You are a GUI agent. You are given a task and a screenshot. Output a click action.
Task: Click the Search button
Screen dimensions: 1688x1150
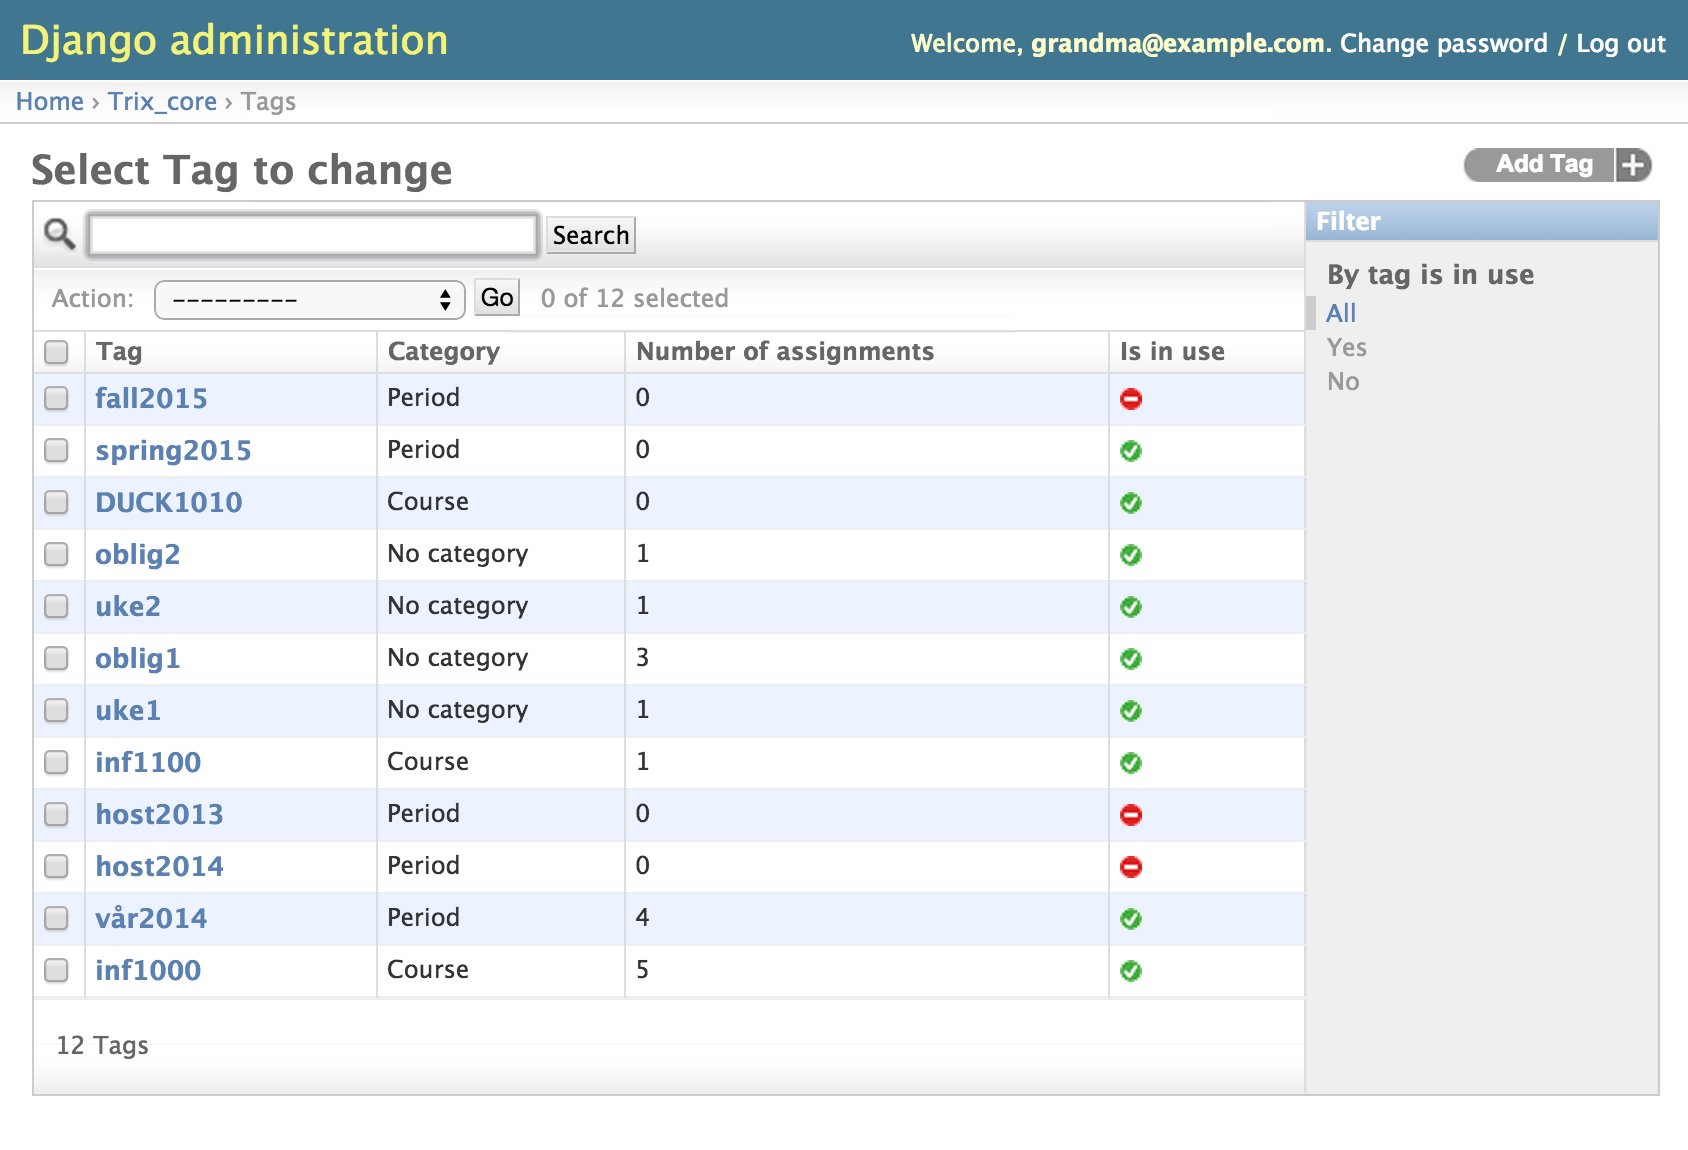[x=591, y=235]
